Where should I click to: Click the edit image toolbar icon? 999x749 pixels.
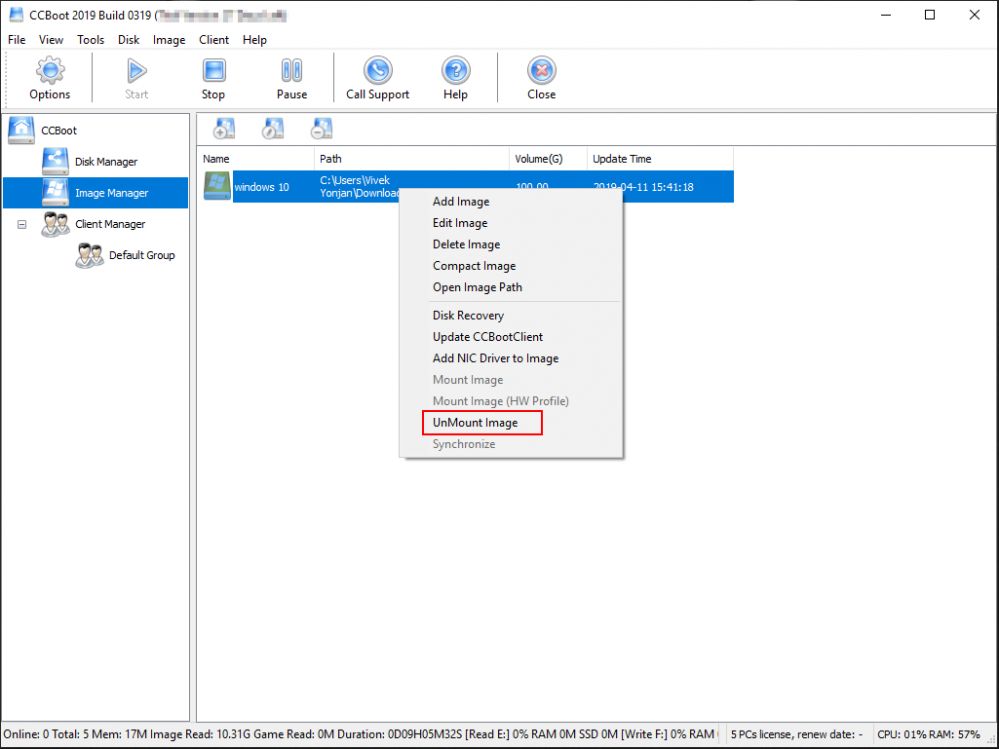click(x=273, y=129)
